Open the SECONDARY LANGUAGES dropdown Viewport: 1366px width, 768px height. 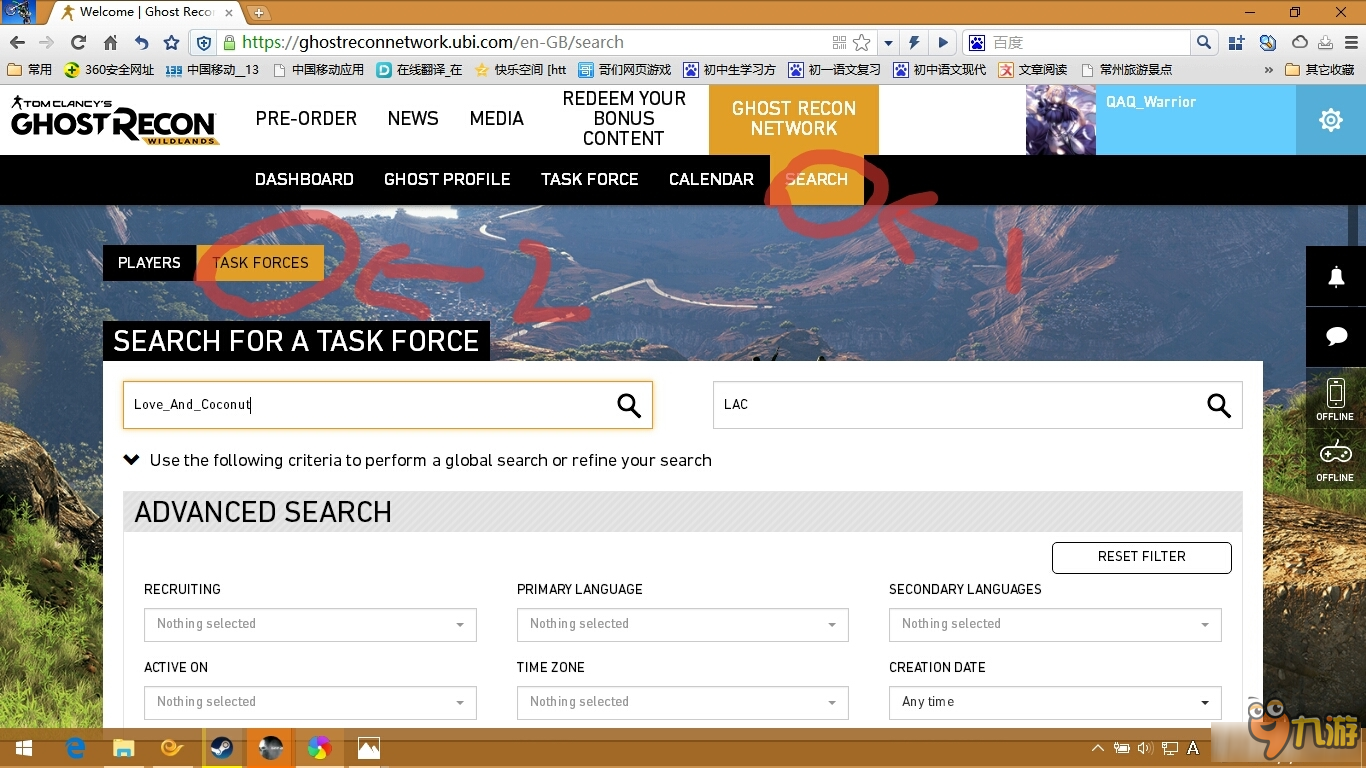1055,624
